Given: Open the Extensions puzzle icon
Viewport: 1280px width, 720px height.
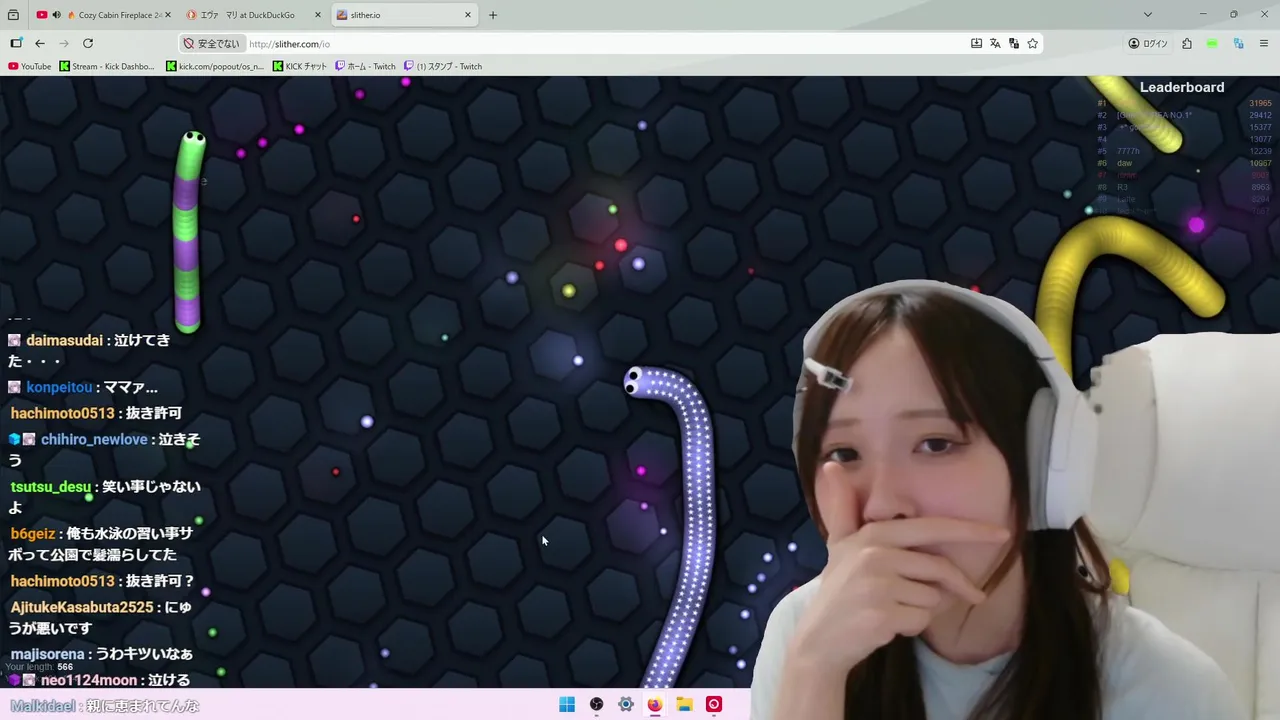Looking at the screenshot, I should pyautogui.click(x=1187, y=44).
